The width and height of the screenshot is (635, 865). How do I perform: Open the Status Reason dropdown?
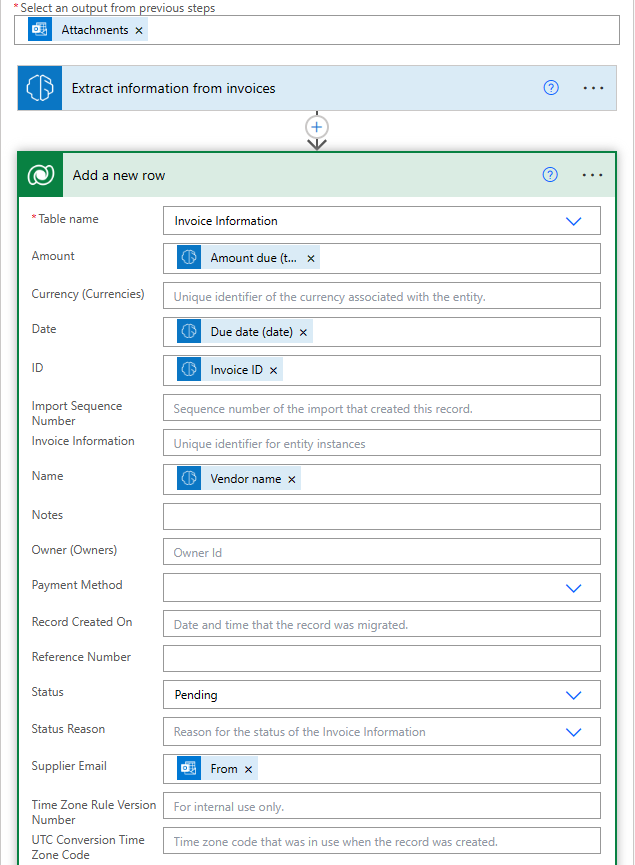(573, 732)
